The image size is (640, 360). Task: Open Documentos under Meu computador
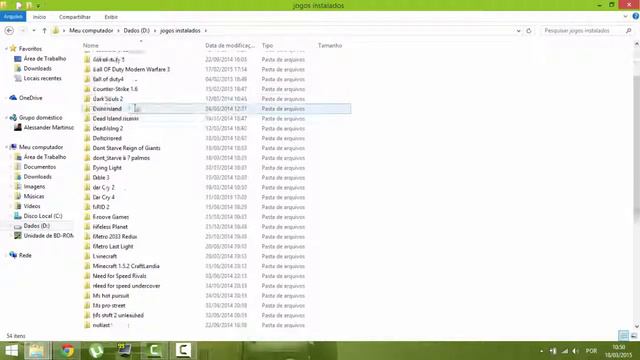click(40, 167)
